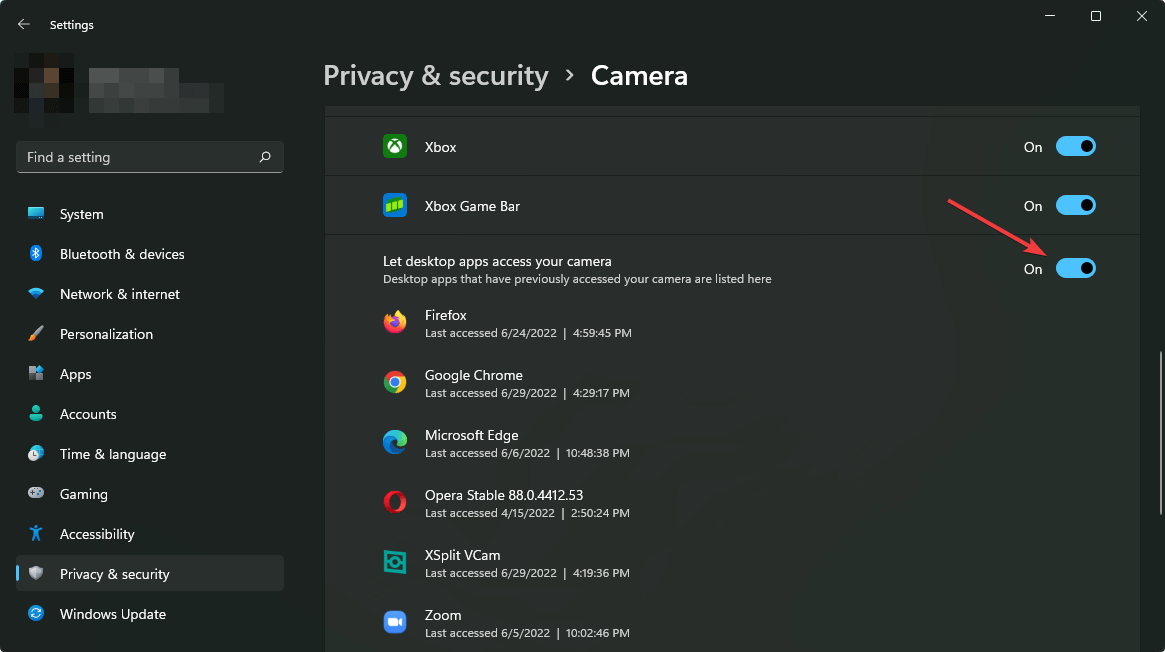Viewport: 1165px width, 652px height.
Task: Click the Firefox app icon
Action: tap(395, 323)
